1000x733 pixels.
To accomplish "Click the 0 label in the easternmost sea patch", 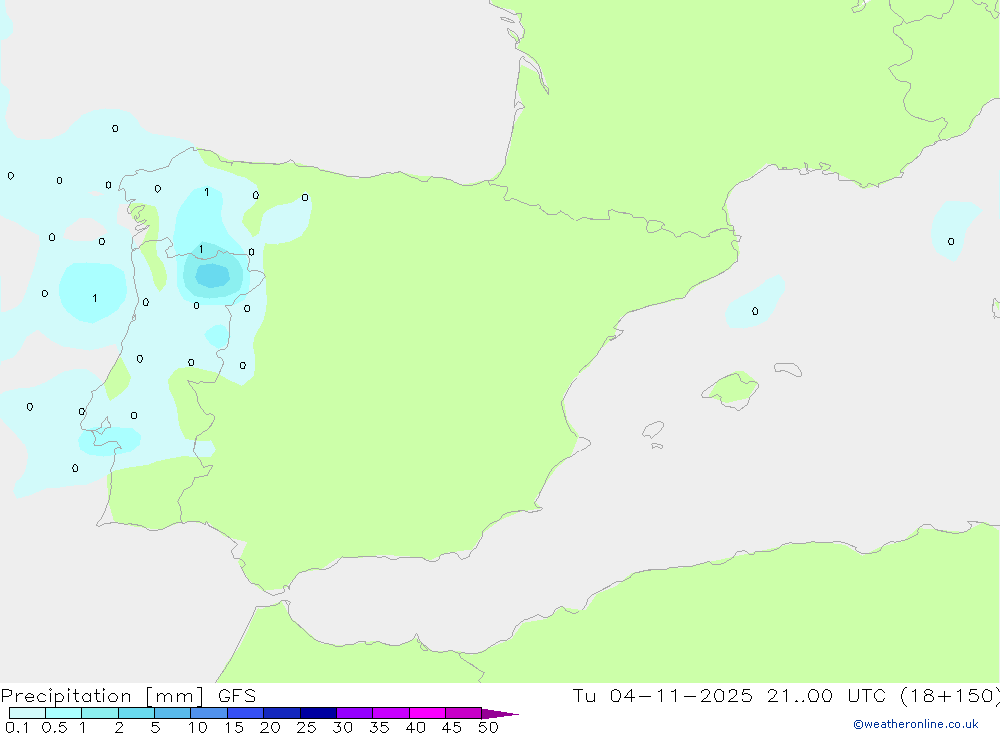I will (950, 241).
